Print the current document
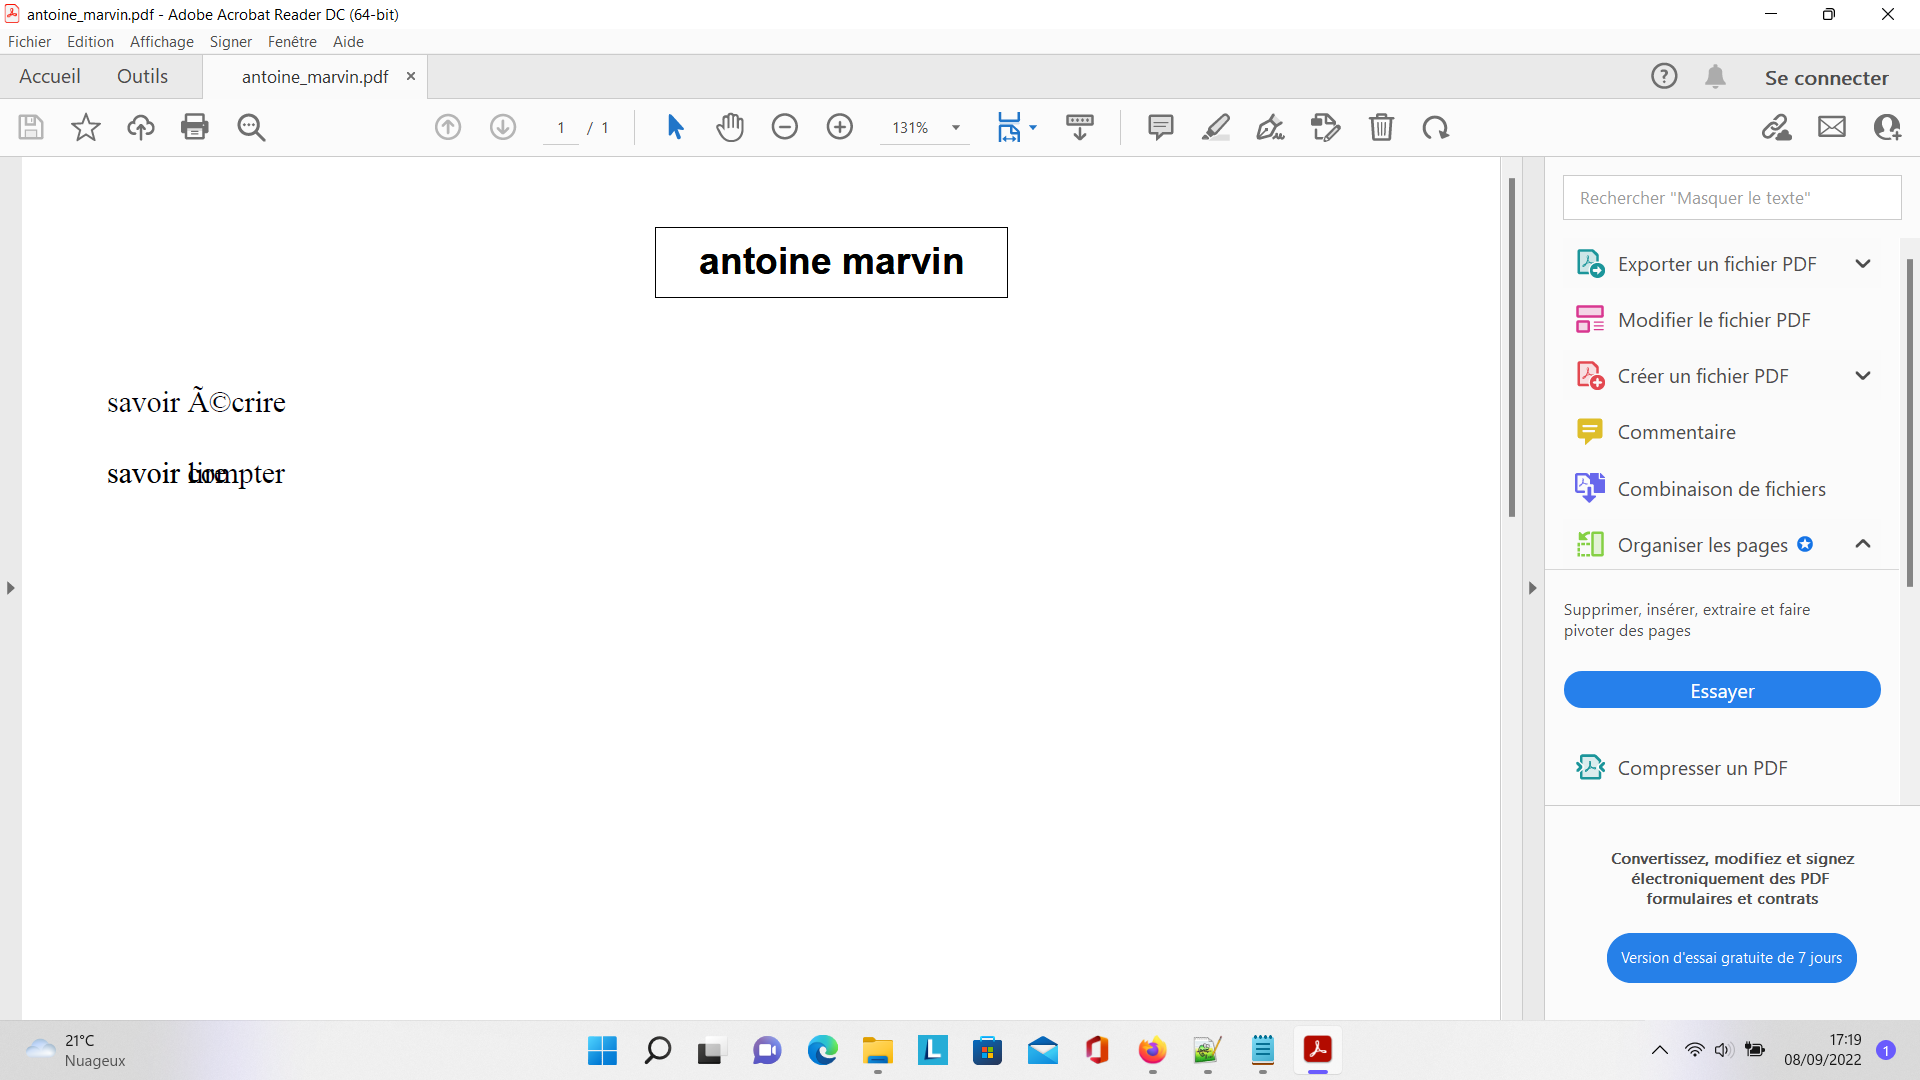Viewport: 1920px width, 1080px height. 194,127
